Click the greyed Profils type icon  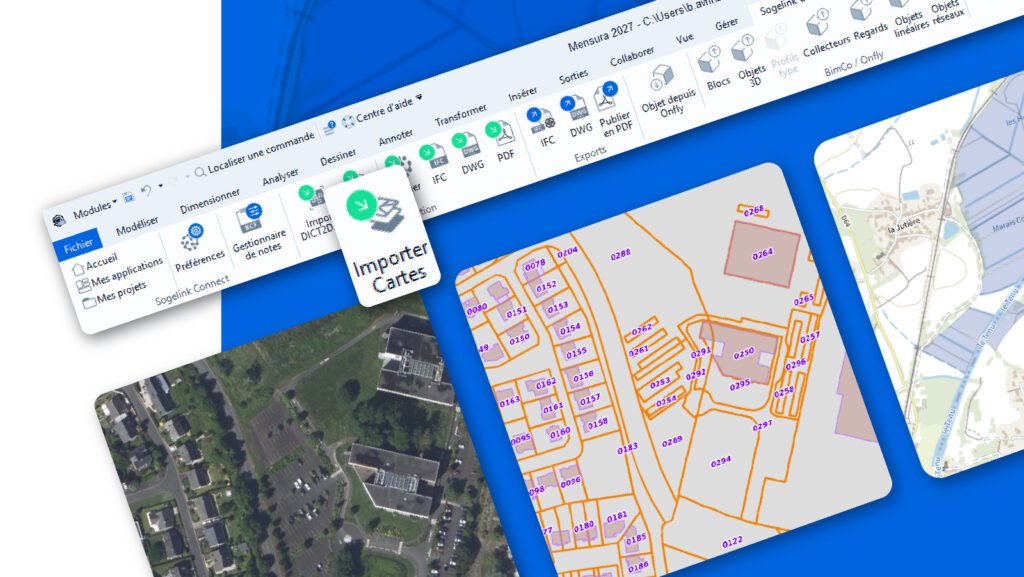pos(776,38)
